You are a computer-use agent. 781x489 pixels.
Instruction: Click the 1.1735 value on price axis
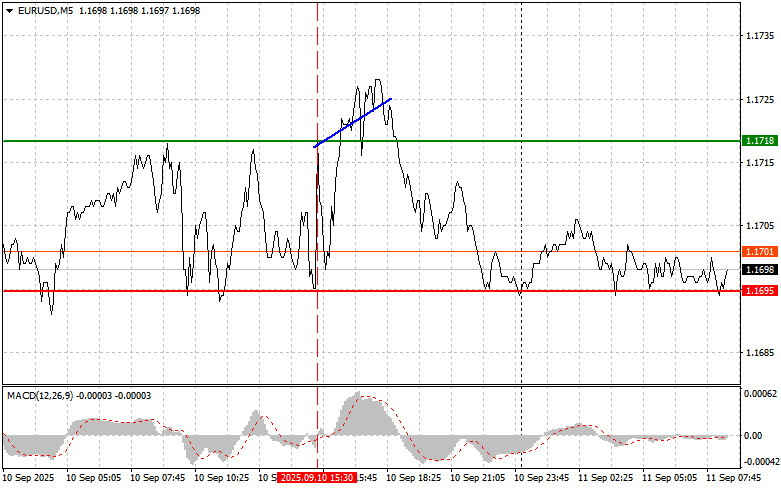[x=759, y=36]
